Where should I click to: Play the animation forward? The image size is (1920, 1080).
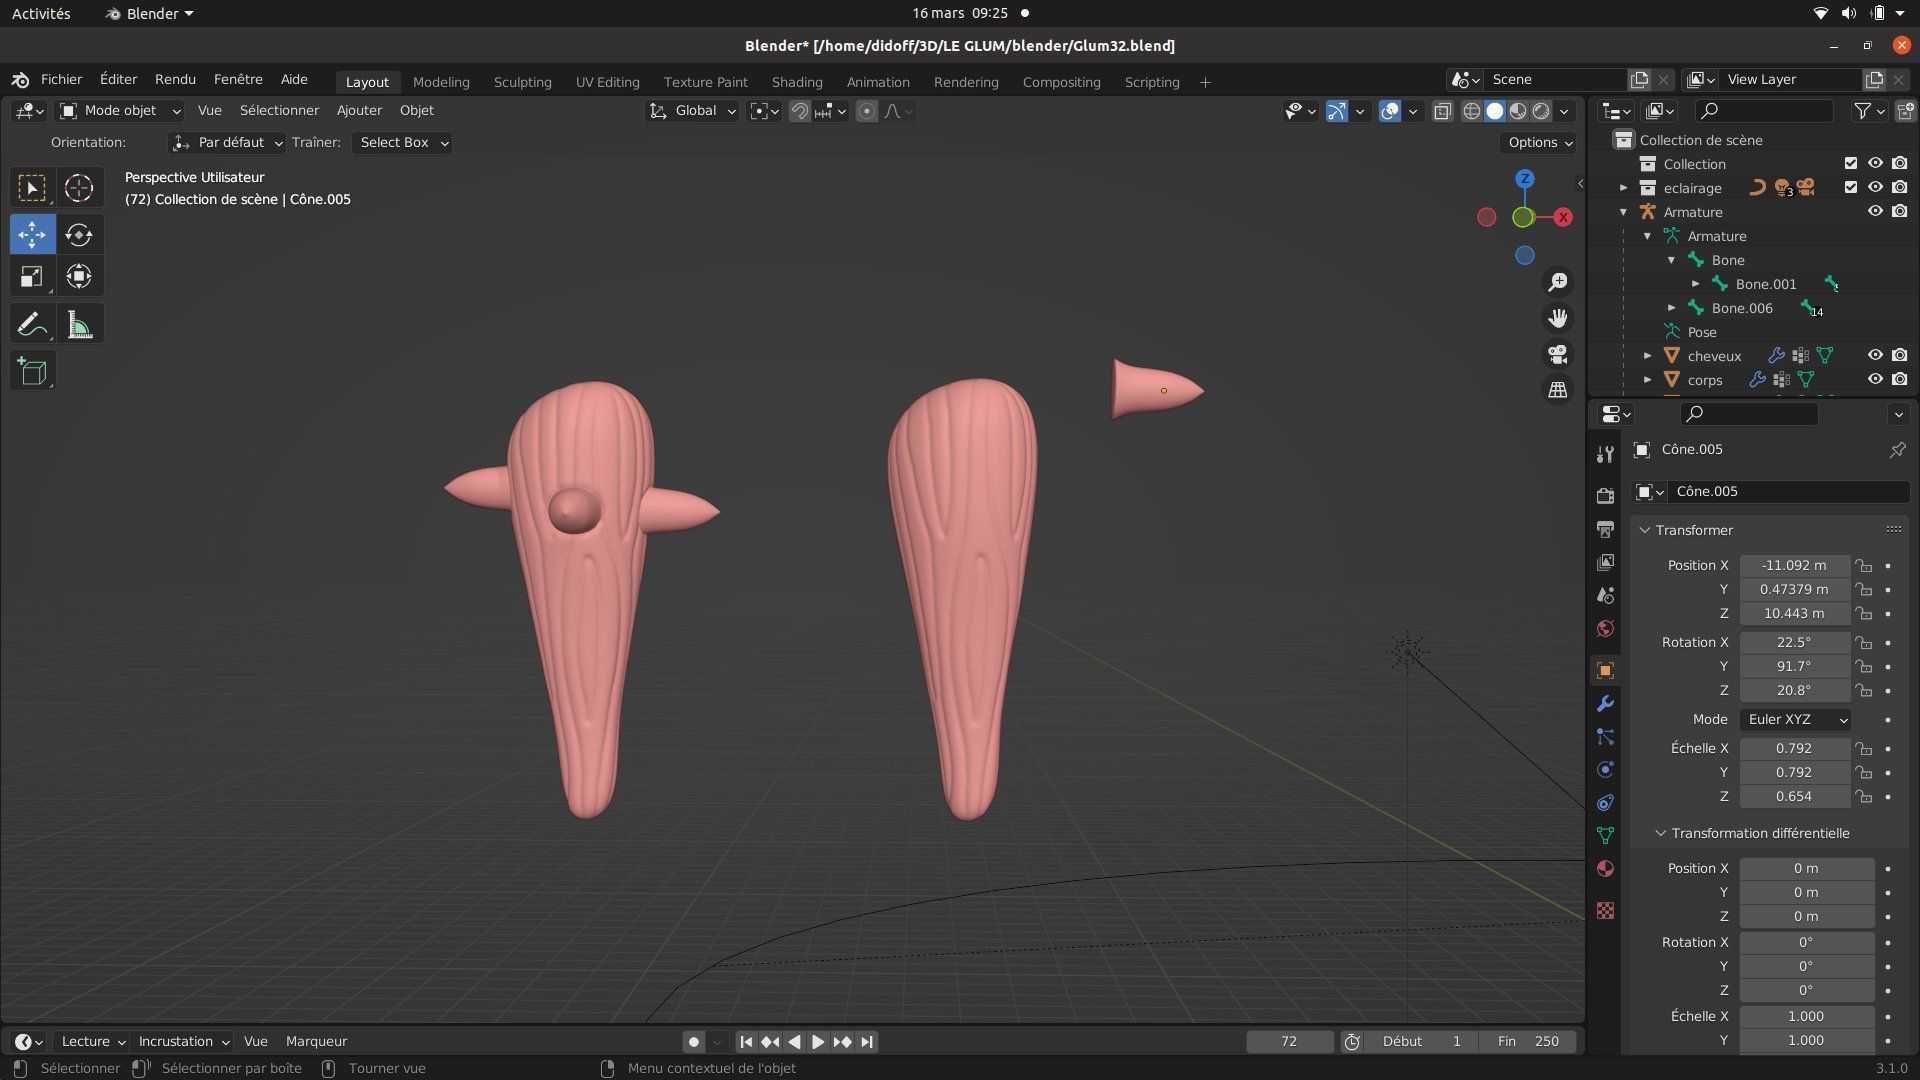818,1042
